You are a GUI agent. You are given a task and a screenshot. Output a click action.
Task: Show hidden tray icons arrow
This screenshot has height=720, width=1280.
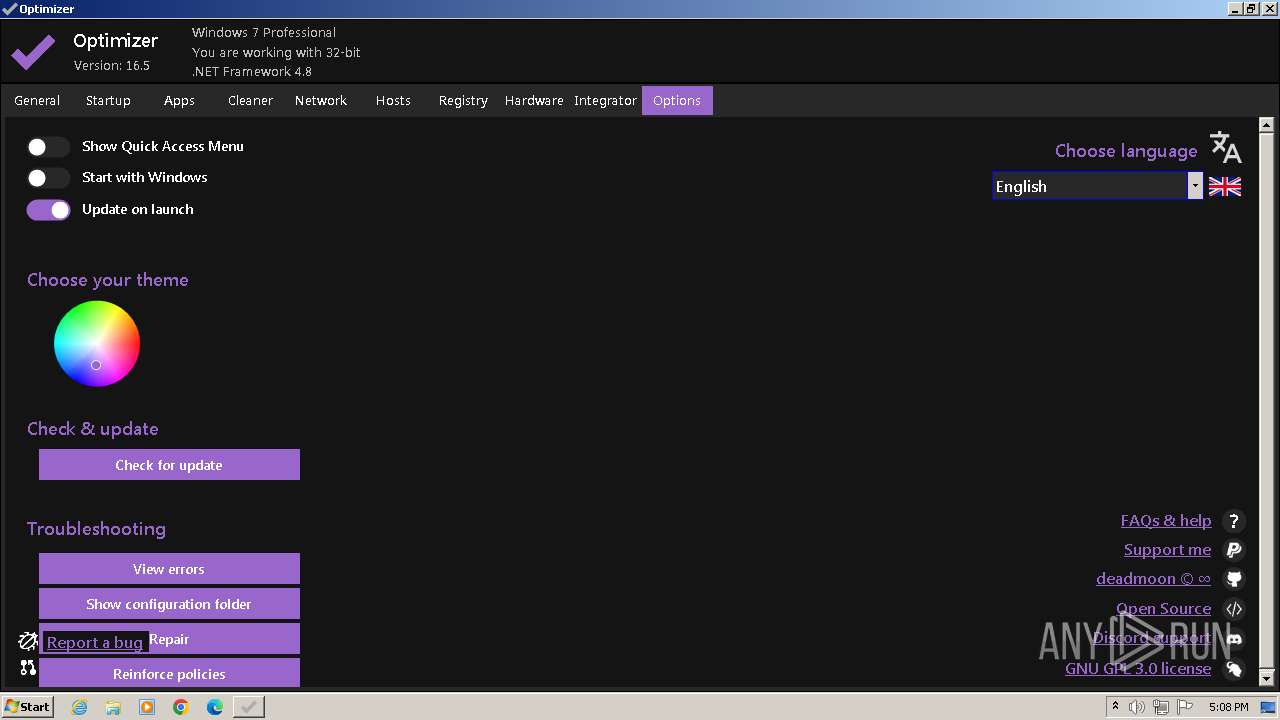[x=1115, y=707]
